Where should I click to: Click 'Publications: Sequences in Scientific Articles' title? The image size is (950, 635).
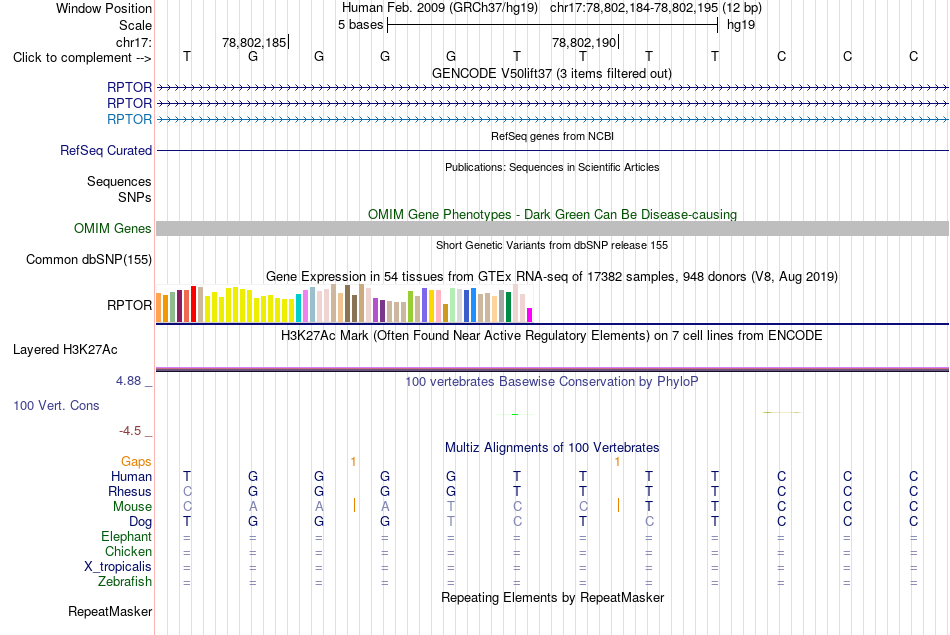point(552,167)
